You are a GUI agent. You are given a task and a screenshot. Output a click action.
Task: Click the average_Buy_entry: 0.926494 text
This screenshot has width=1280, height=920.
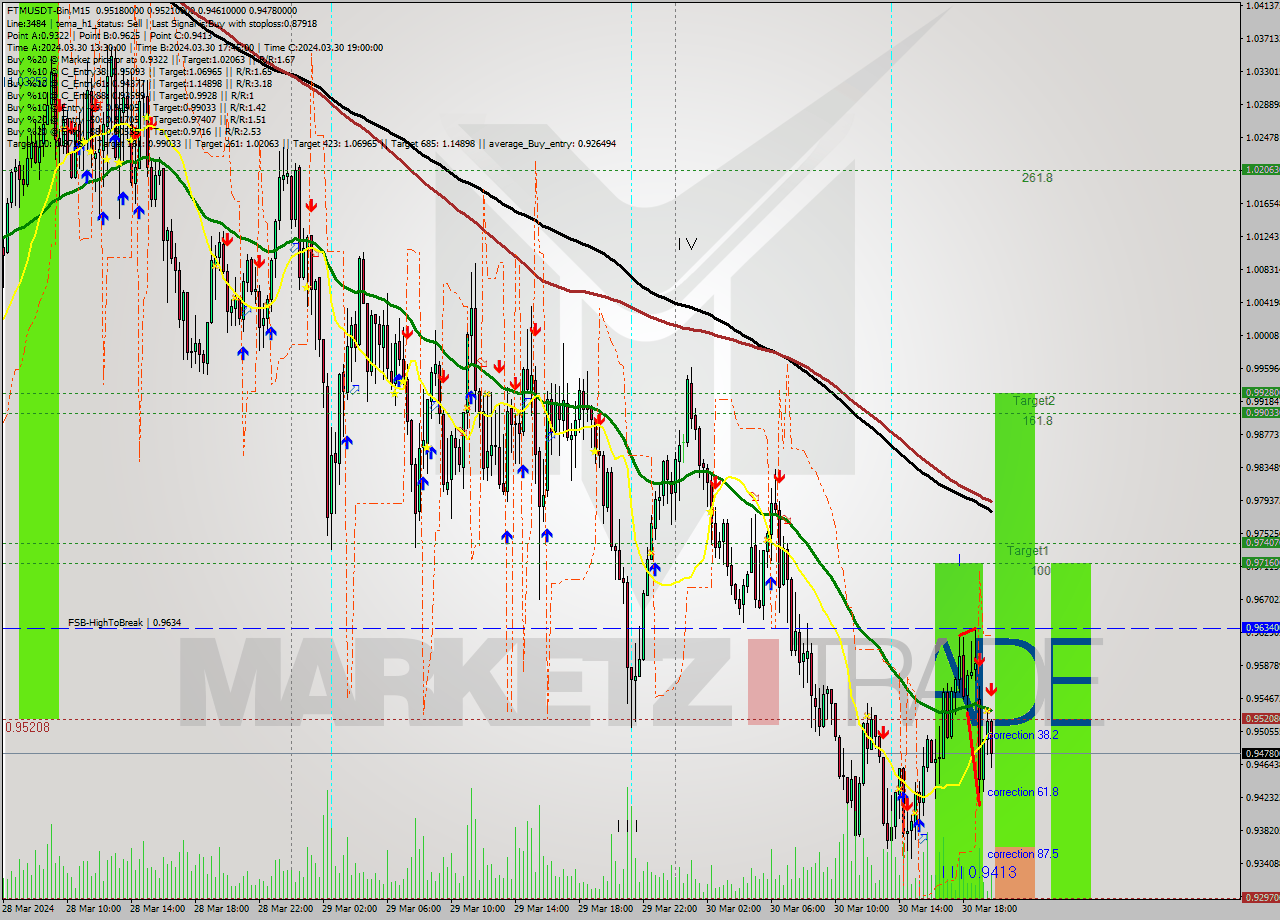tap(552, 143)
